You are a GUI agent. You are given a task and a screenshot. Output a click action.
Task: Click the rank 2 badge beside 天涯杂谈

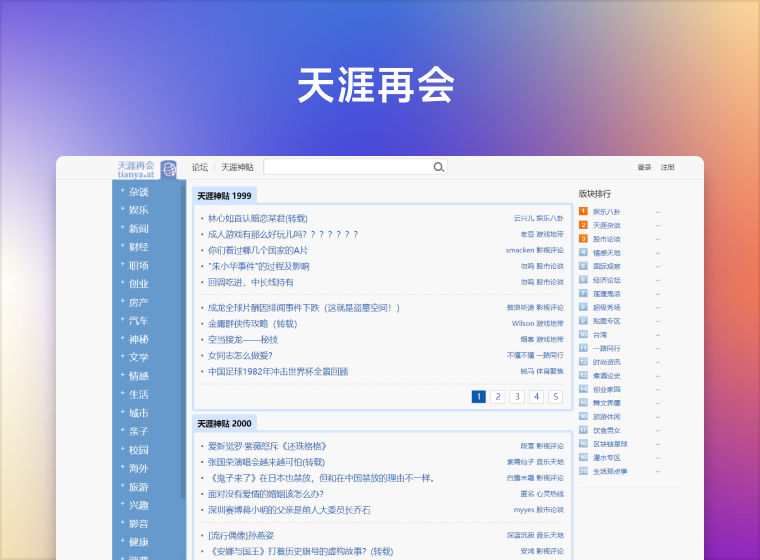pos(583,225)
